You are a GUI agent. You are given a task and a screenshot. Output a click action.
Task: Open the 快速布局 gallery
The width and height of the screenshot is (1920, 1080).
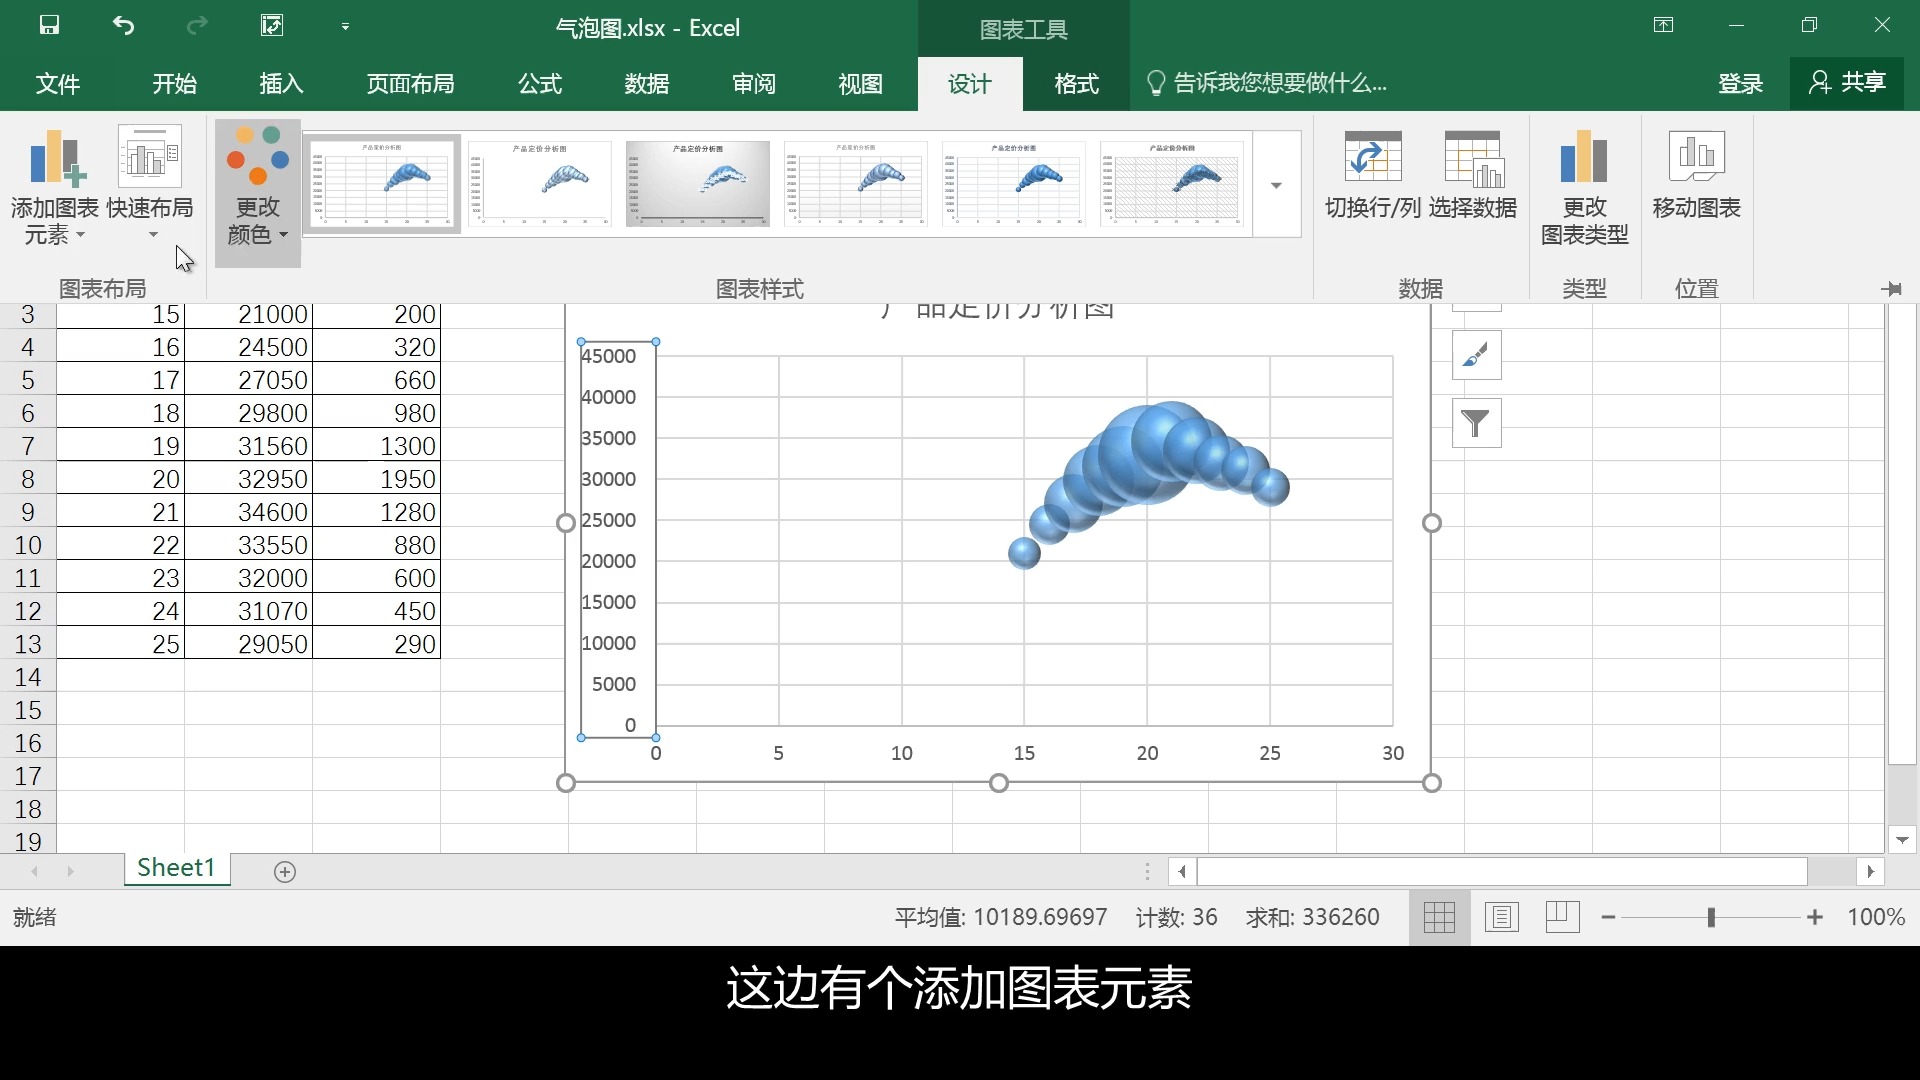[x=150, y=184]
